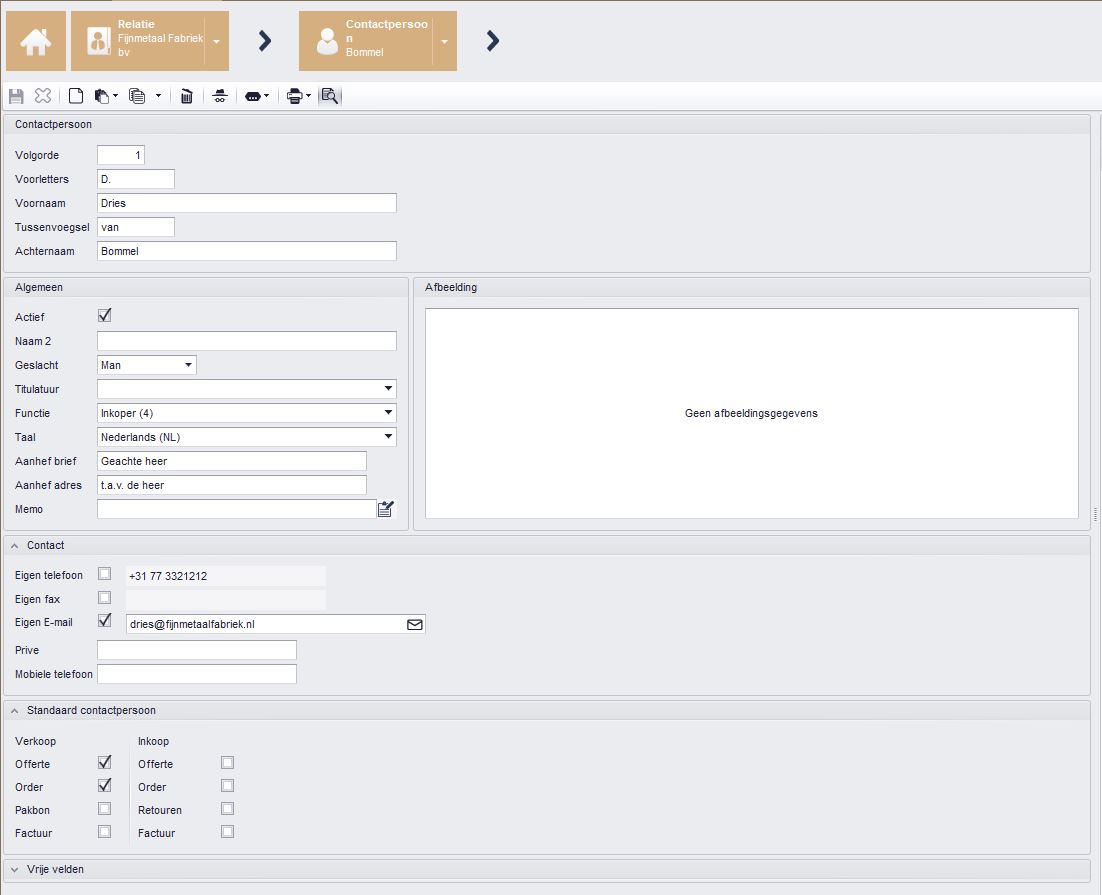Click the Aanhef adres field

(x=232, y=485)
